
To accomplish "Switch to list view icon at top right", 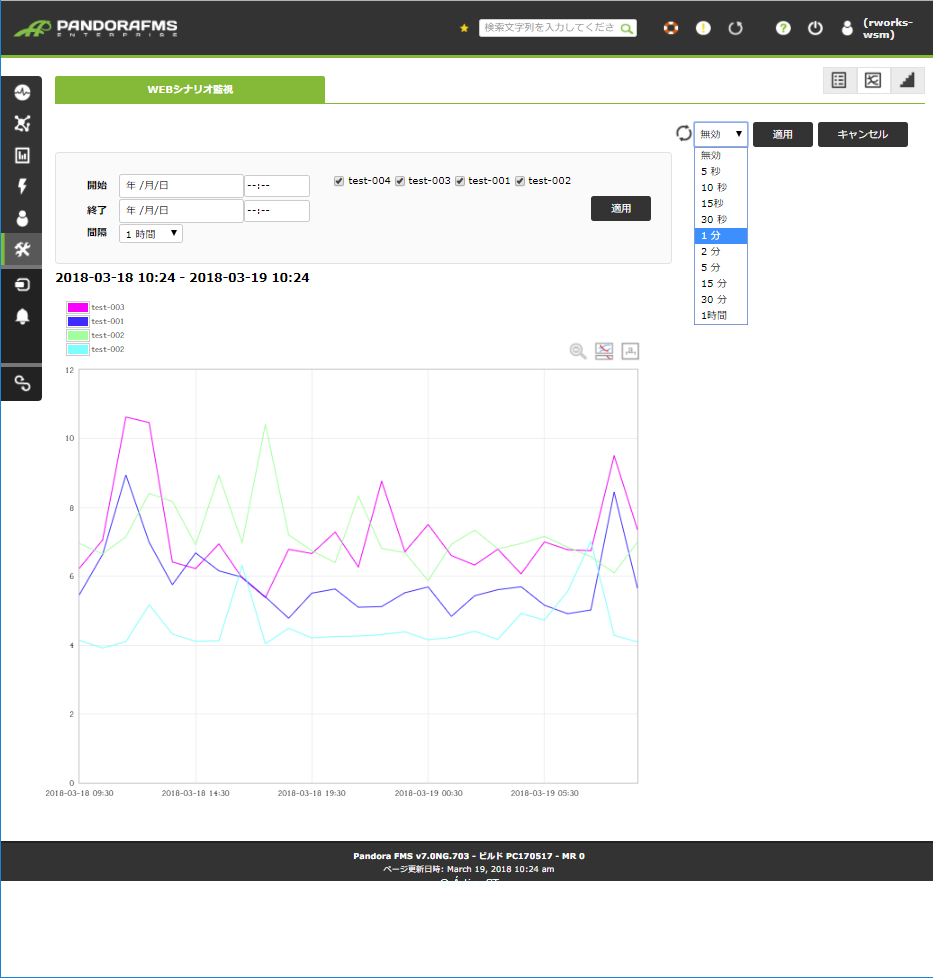I will 839,80.
